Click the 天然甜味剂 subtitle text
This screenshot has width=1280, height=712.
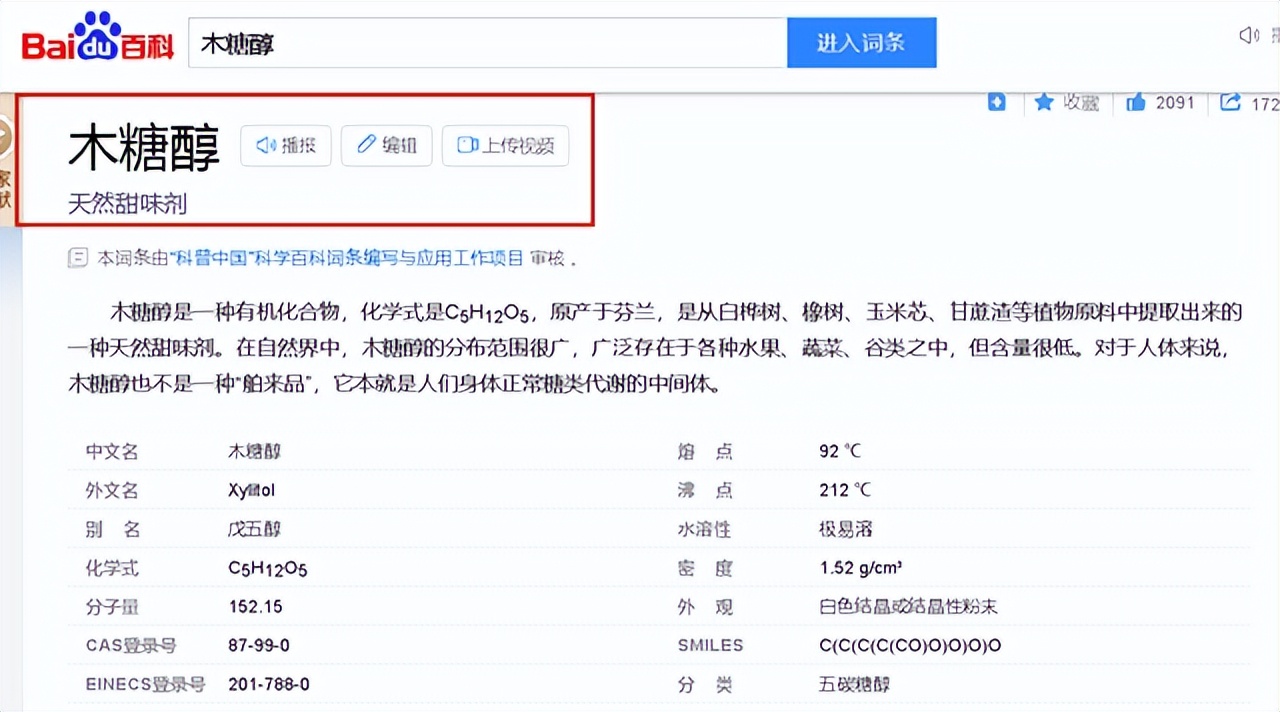coord(127,204)
